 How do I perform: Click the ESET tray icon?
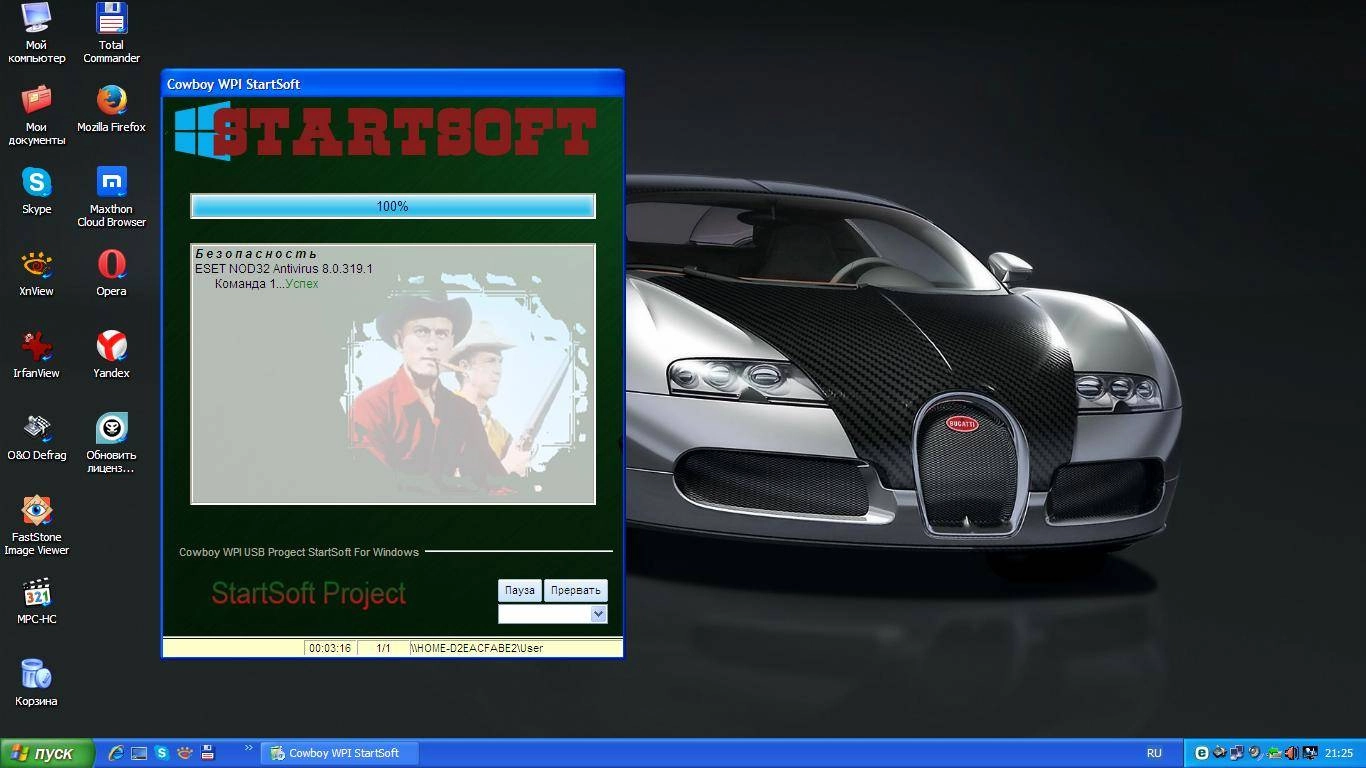tap(1202, 753)
